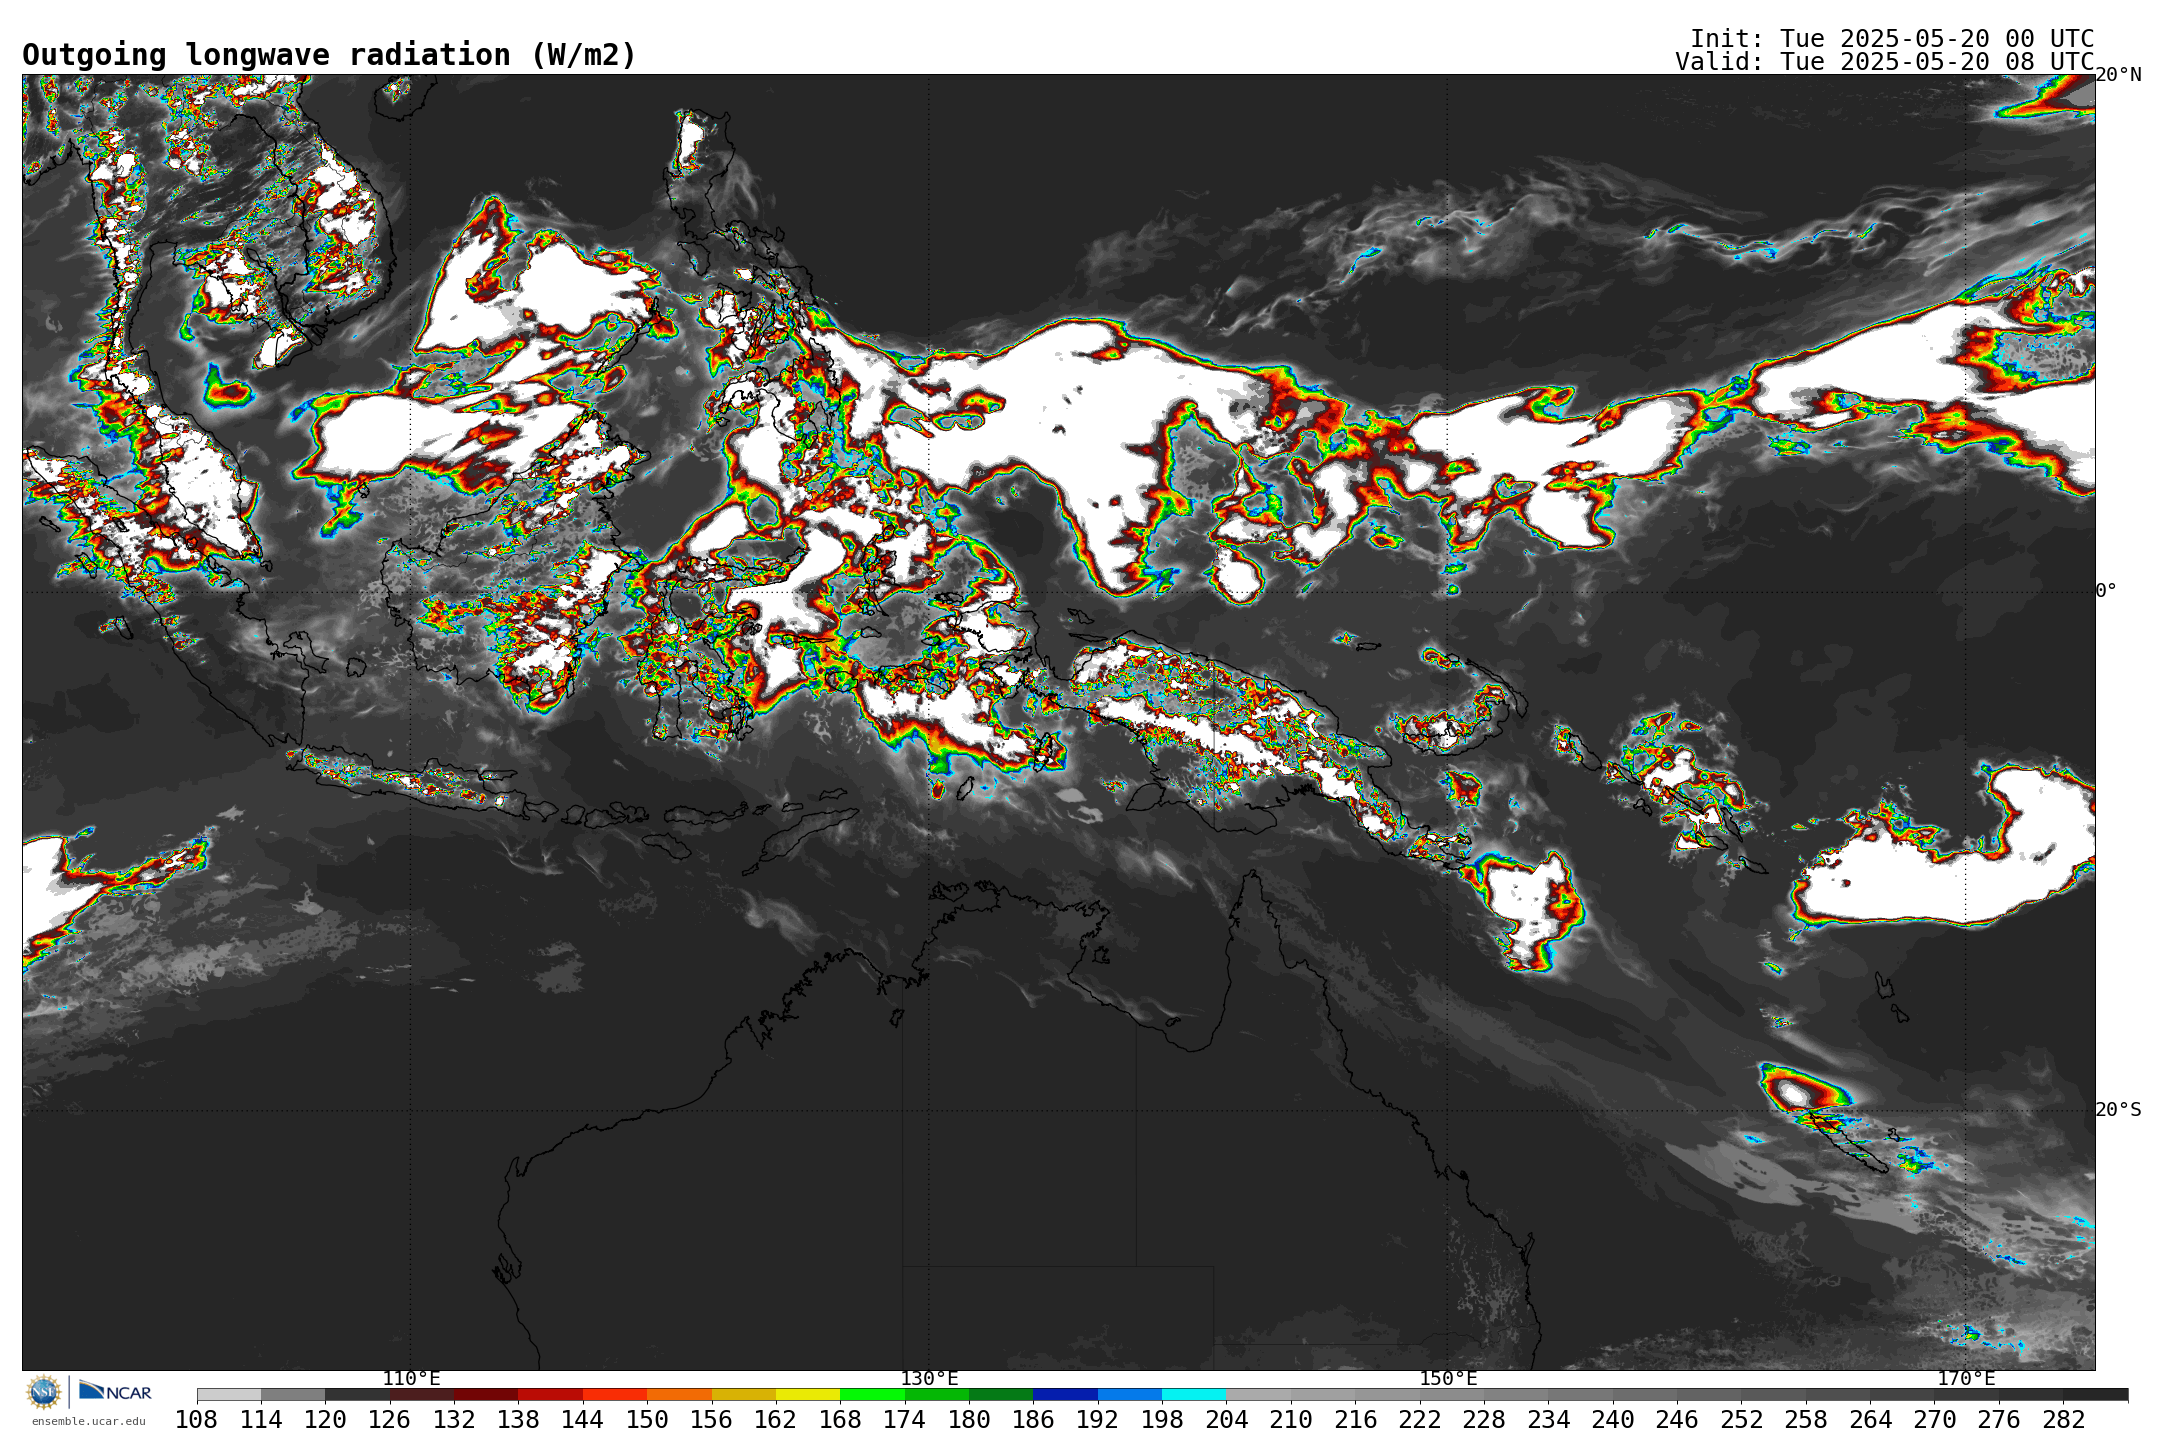This screenshot has width=2160, height=1433.
Task: Click the light gray 108–114 colorbar swatch
Action: click(229, 1394)
